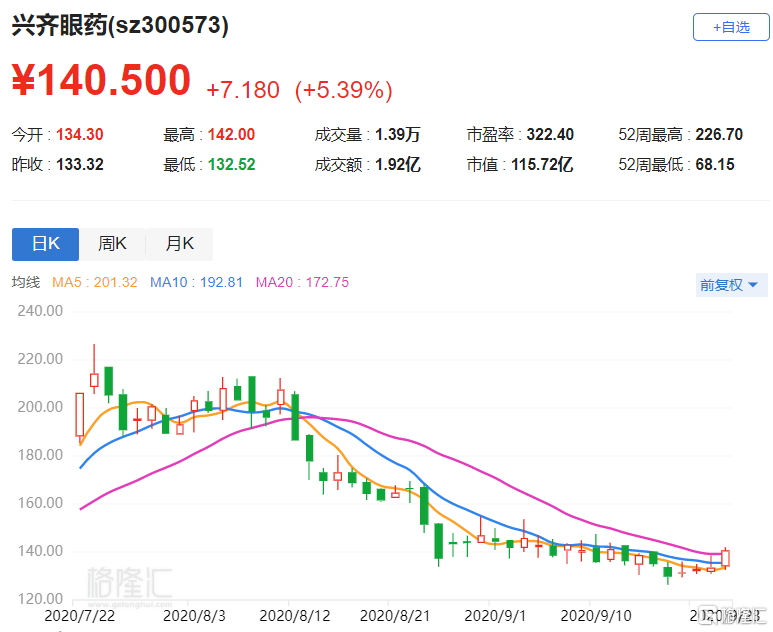Screen dimensions: 773x632
Task: Click the 2020/9/10 date axis label
Action: click(596, 616)
